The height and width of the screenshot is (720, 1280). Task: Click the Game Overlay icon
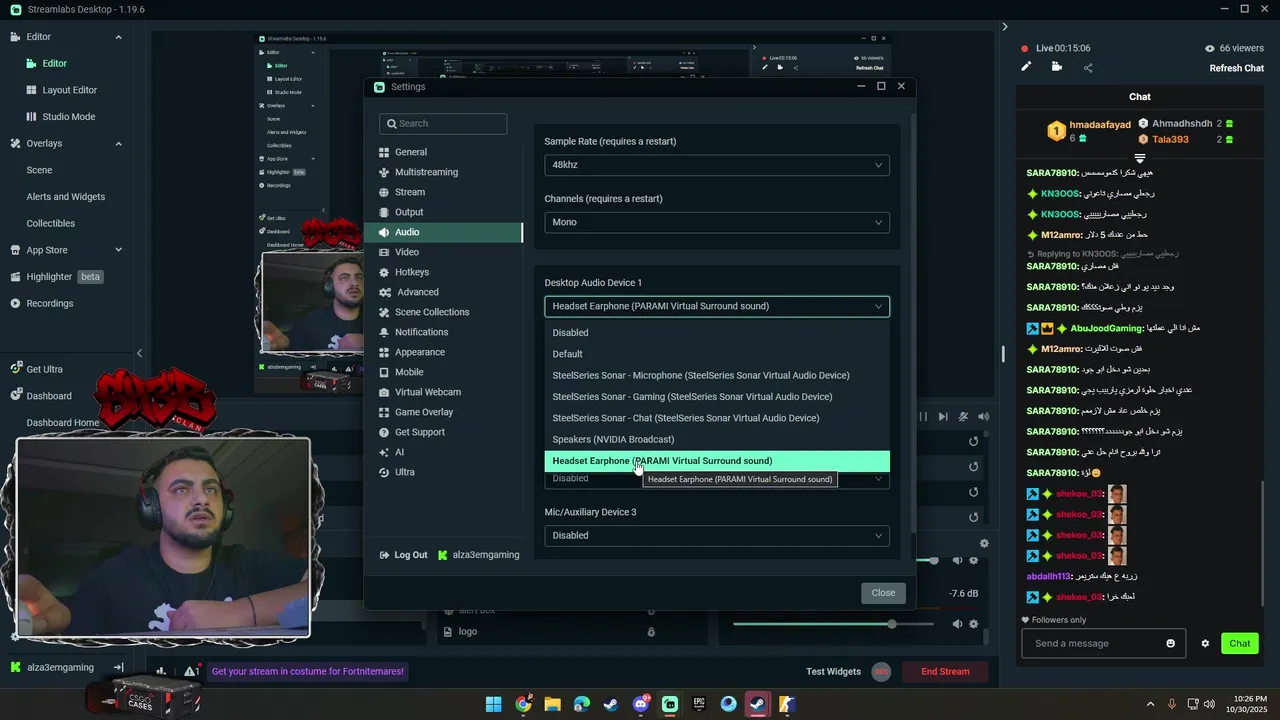(384, 412)
